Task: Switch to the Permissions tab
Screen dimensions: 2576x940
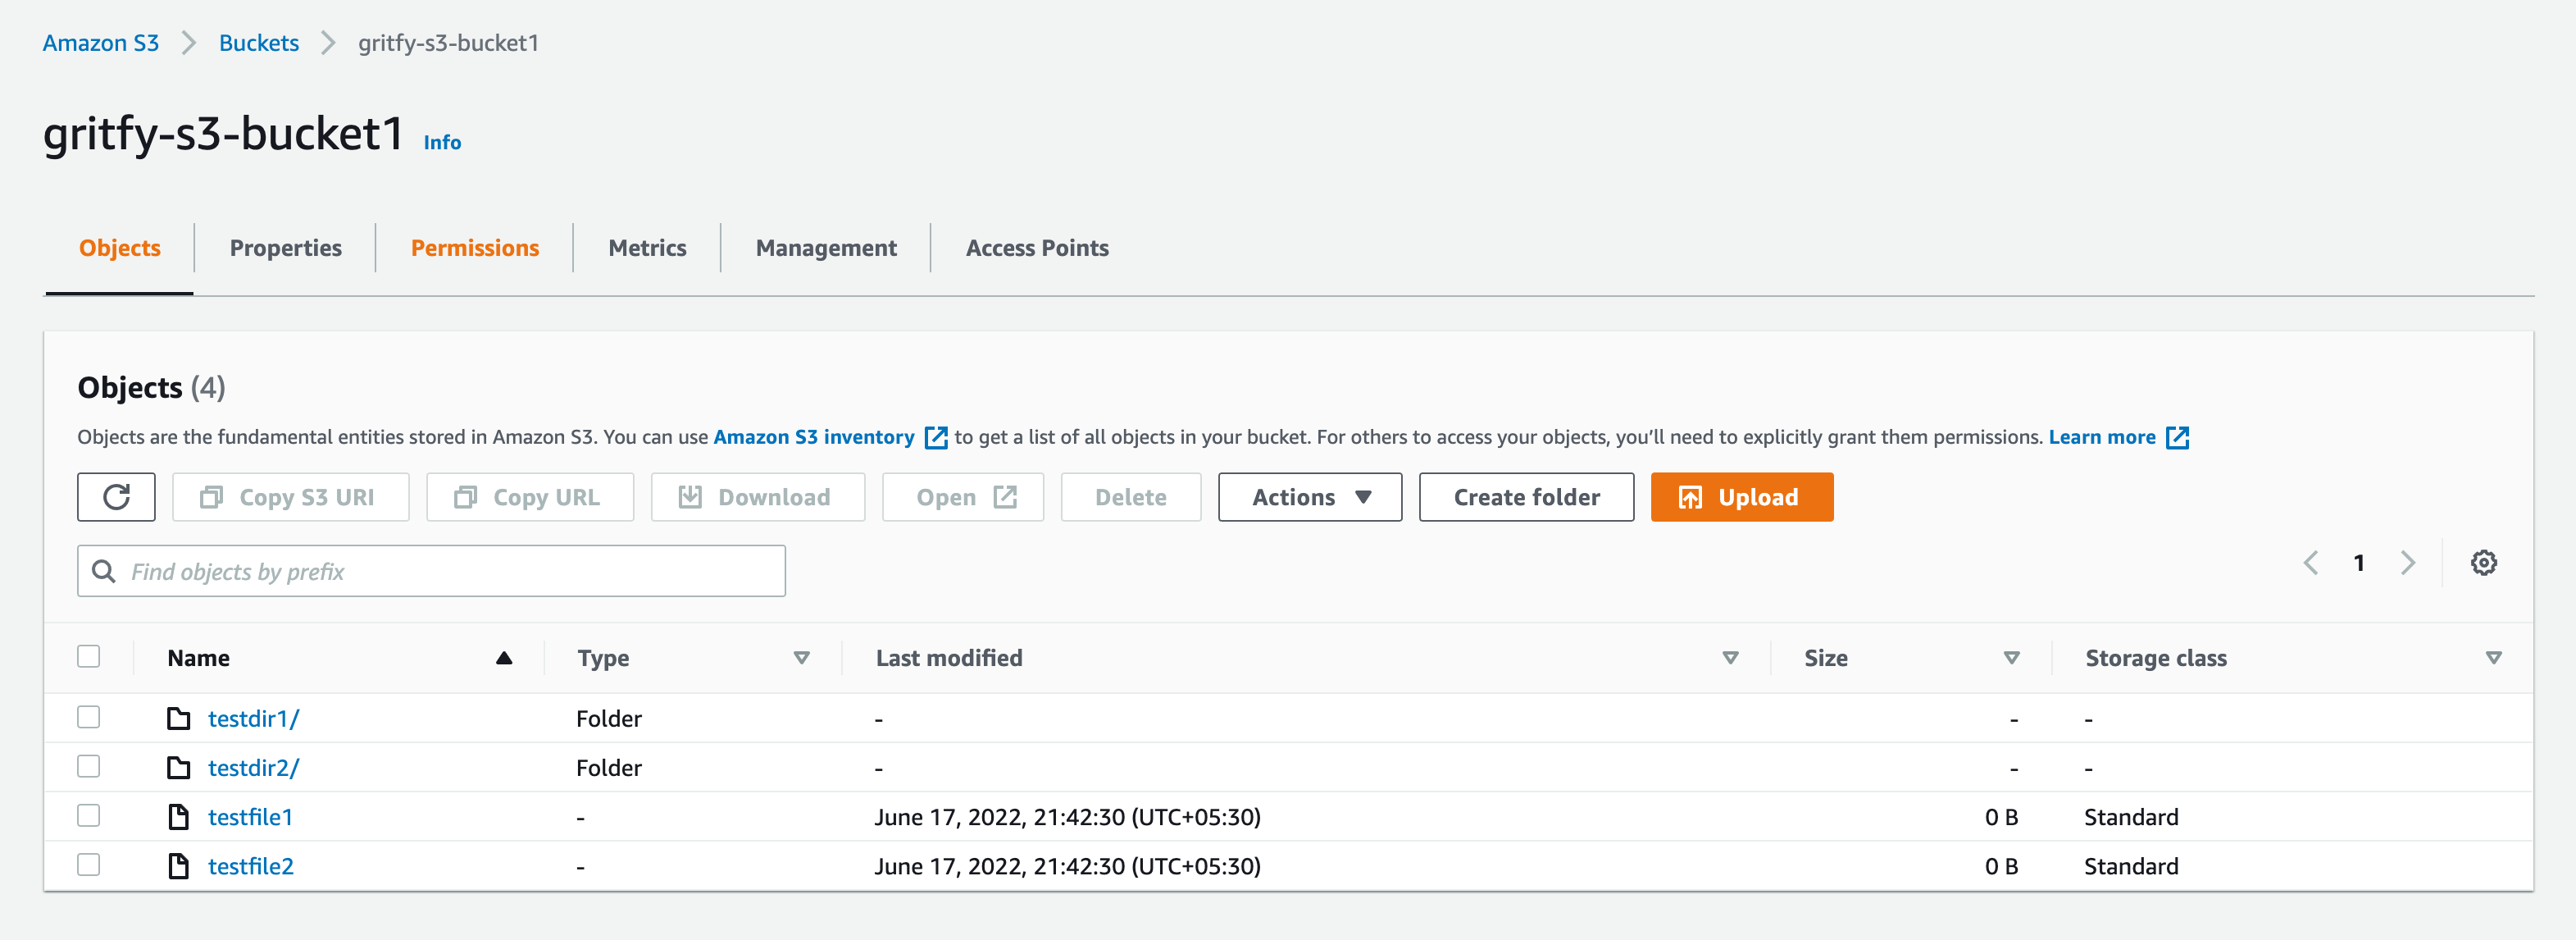Action: (x=474, y=248)
